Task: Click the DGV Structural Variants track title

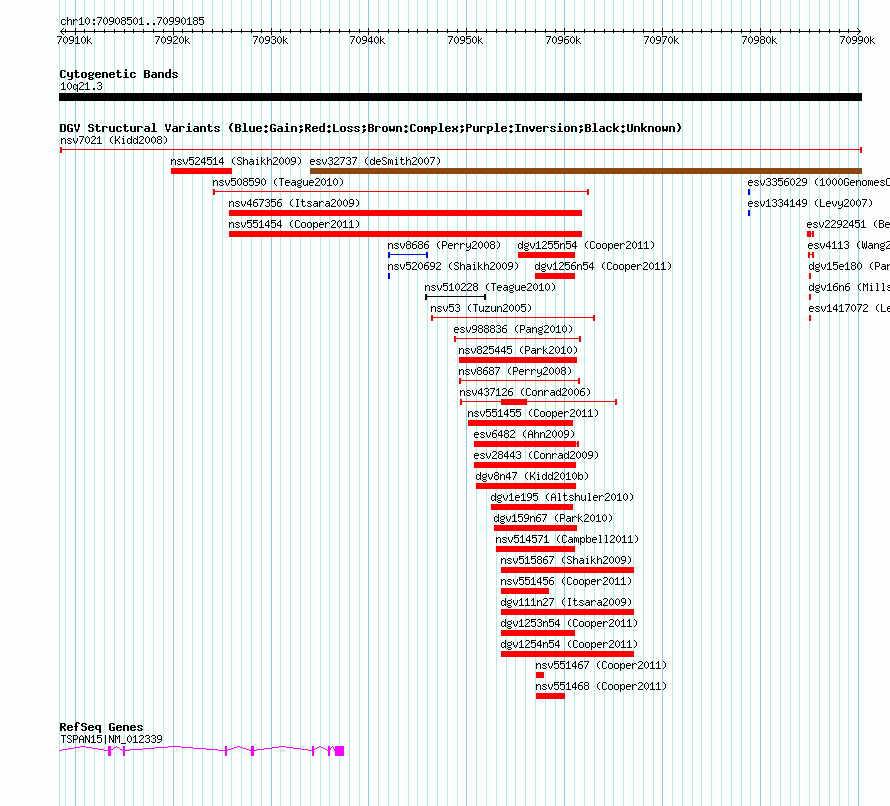Action: tap(371, 128)
